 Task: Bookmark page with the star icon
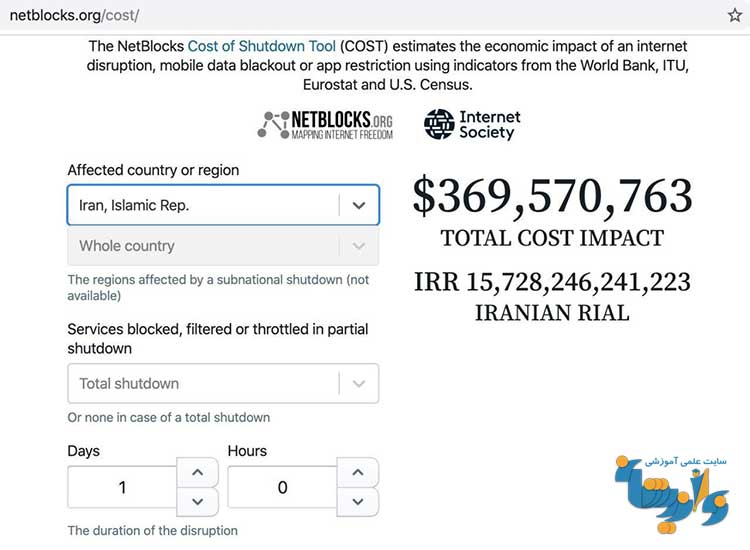(735, 15)
